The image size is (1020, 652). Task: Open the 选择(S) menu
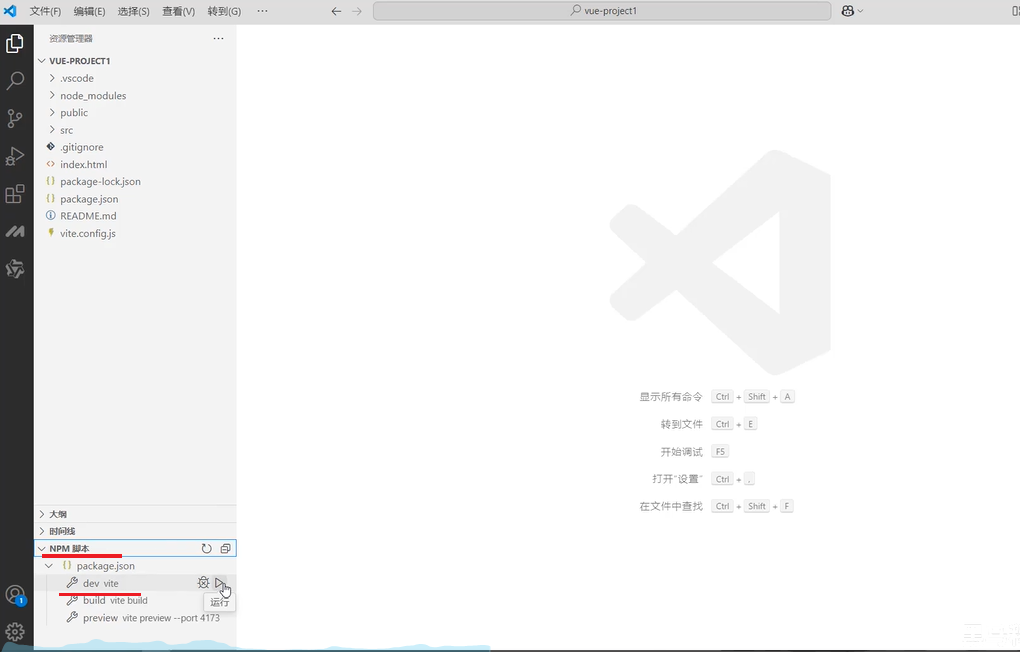click(133, 11)
